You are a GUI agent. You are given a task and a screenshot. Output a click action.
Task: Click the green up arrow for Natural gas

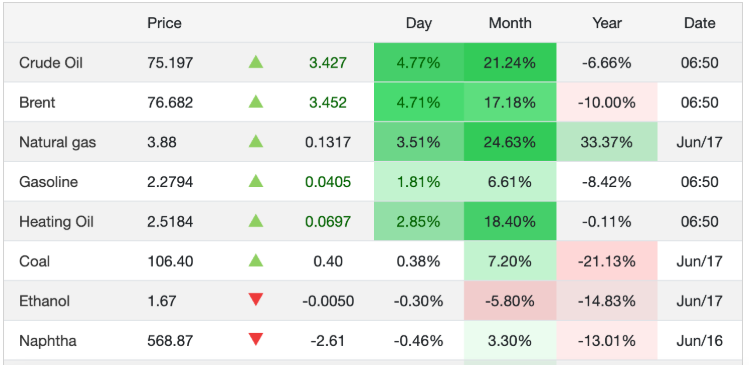[256, 141]
